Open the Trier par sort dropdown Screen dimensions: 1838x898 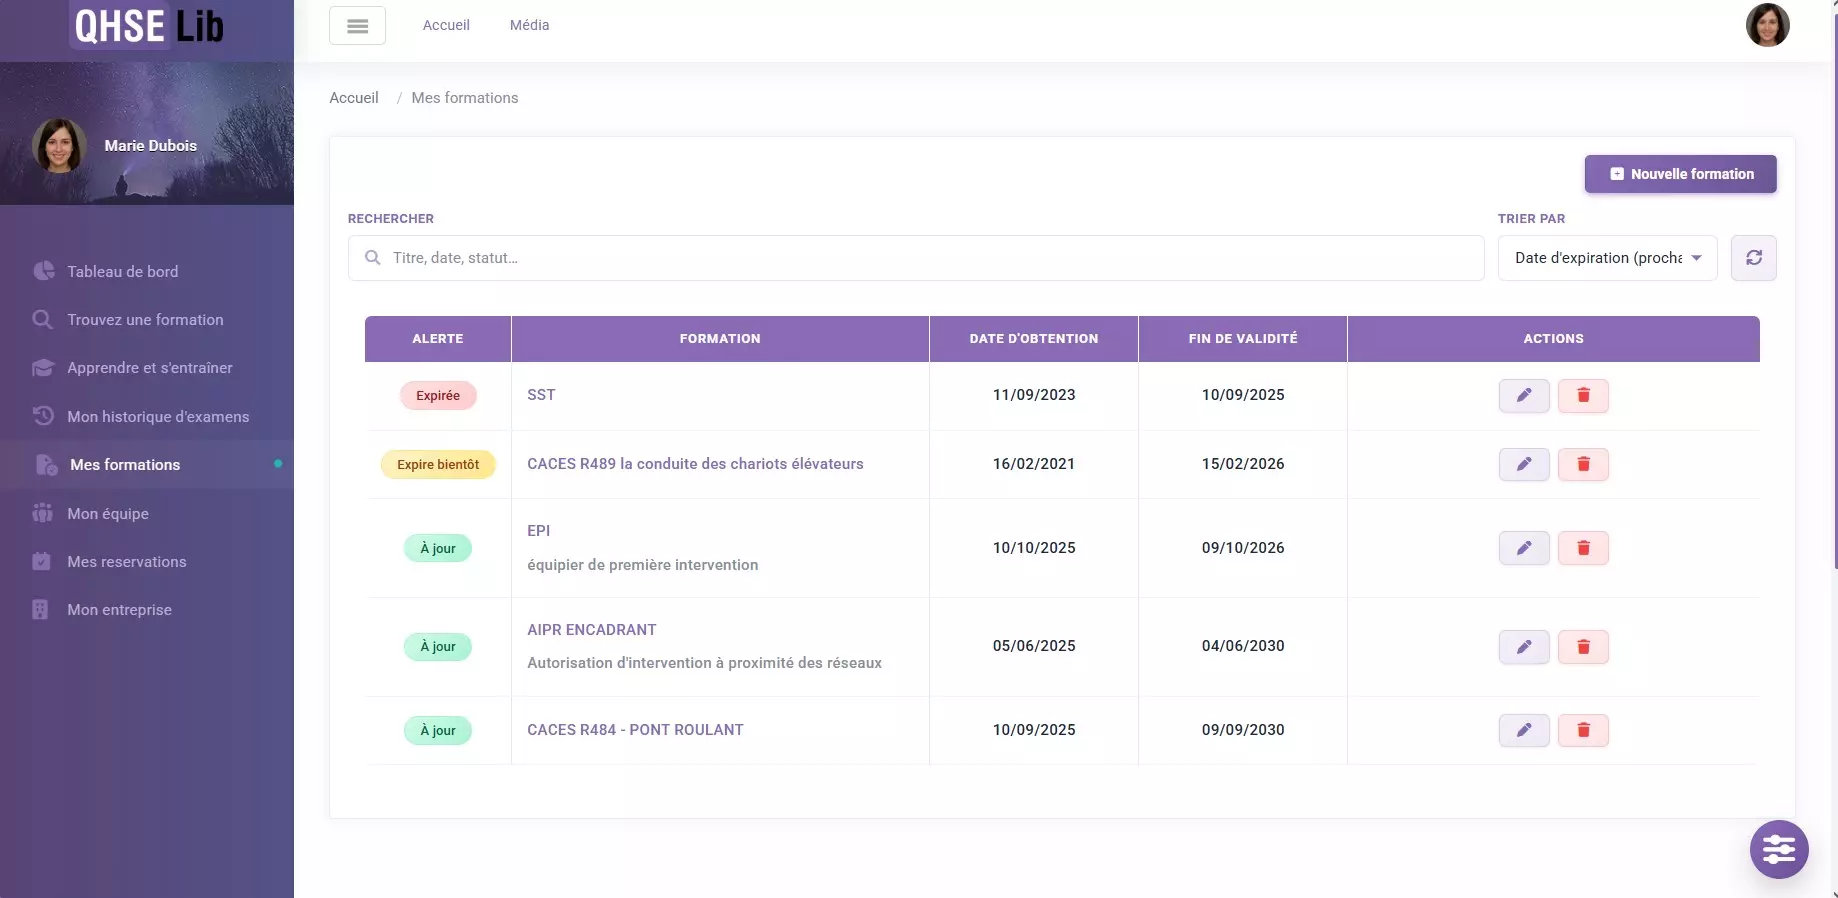pos(1606,258)
